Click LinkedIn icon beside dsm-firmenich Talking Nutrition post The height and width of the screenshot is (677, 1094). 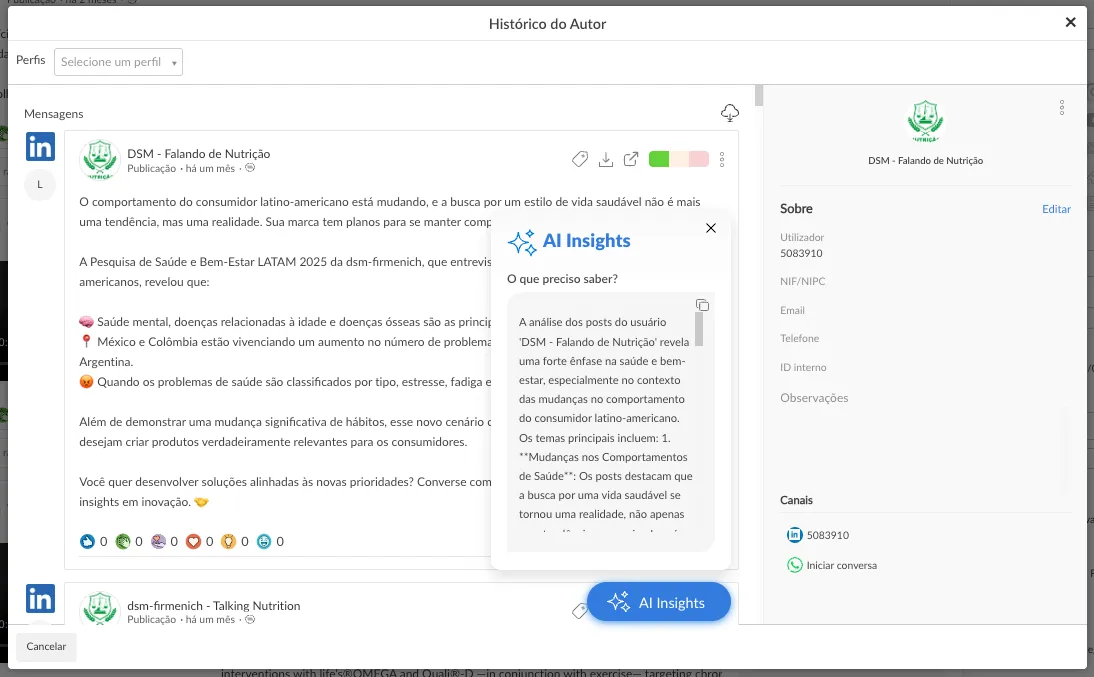pos(40,599)
